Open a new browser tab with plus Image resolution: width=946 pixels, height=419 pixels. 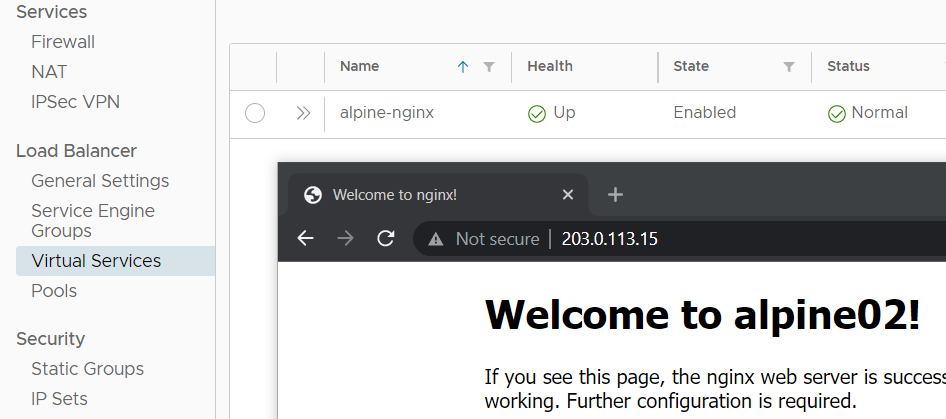(x=615, y=194)
